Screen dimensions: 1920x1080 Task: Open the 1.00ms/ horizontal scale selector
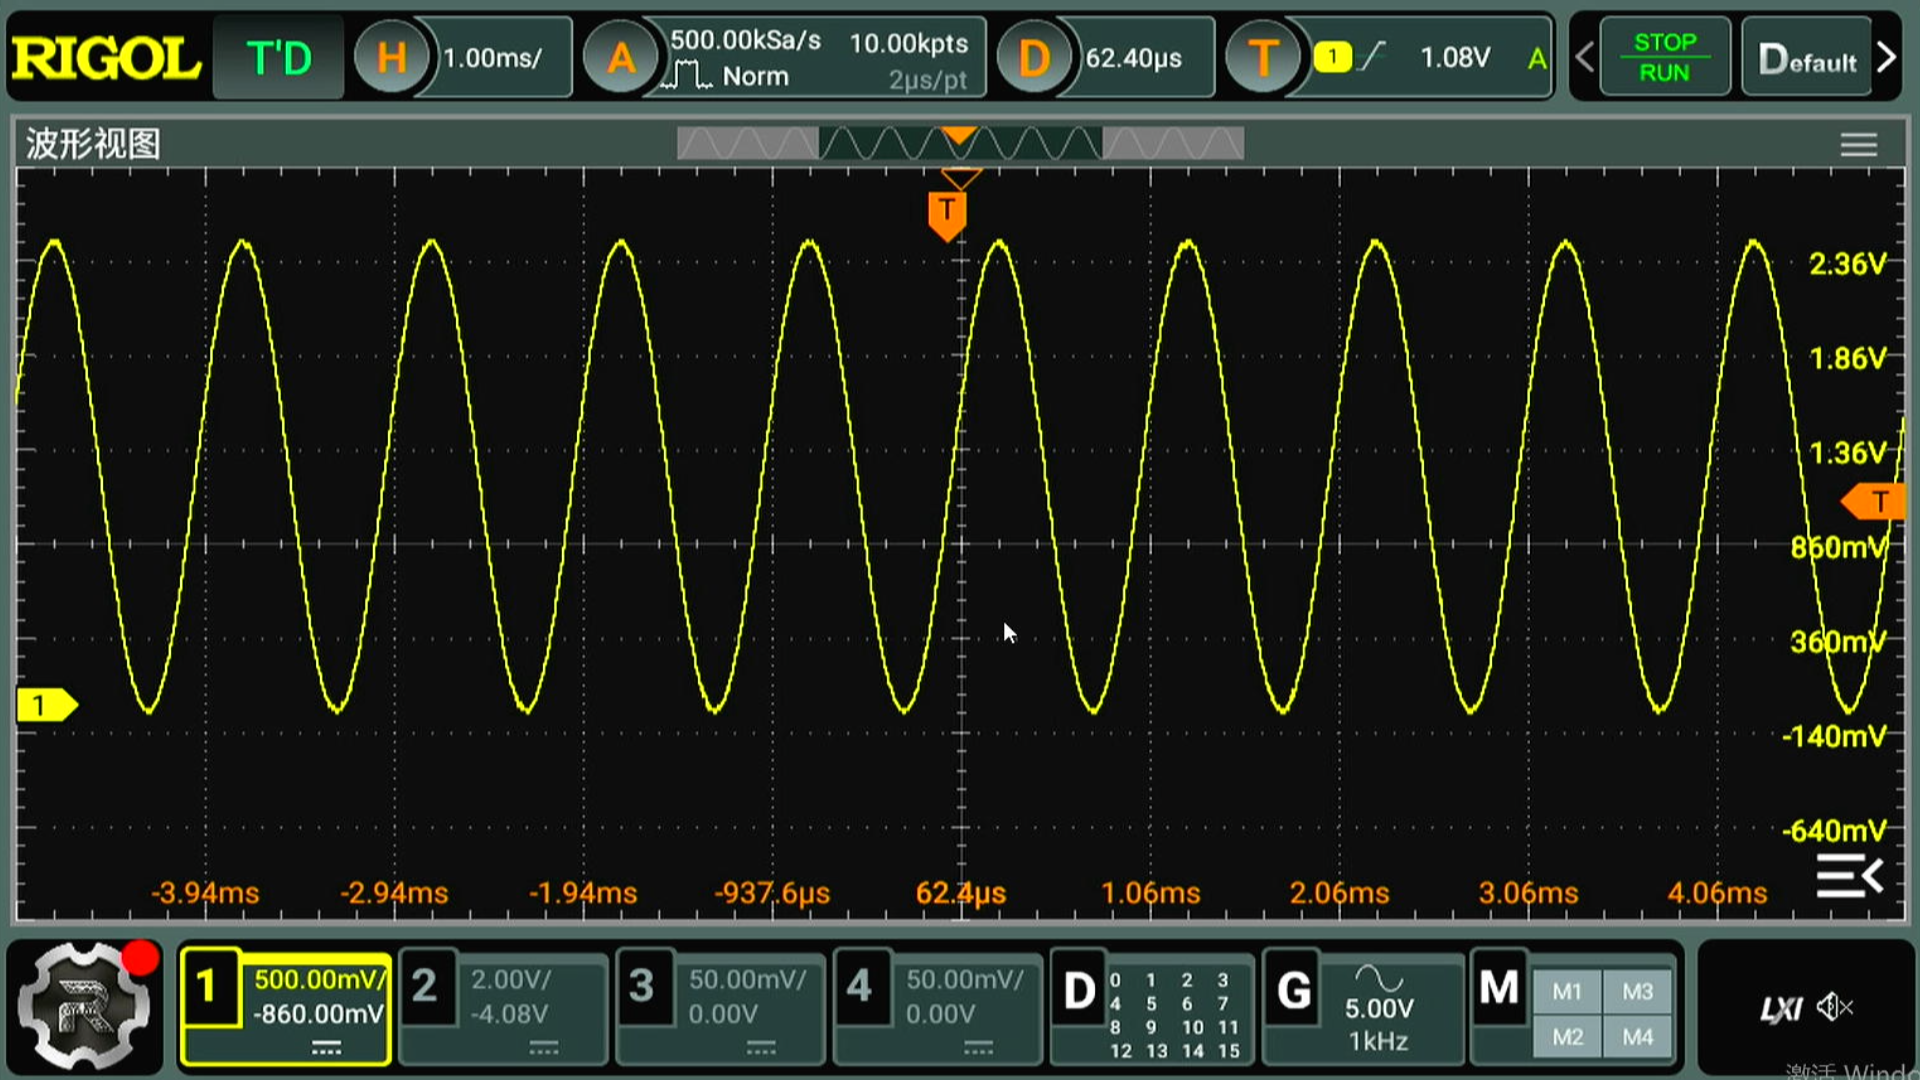tap(492, 58)
